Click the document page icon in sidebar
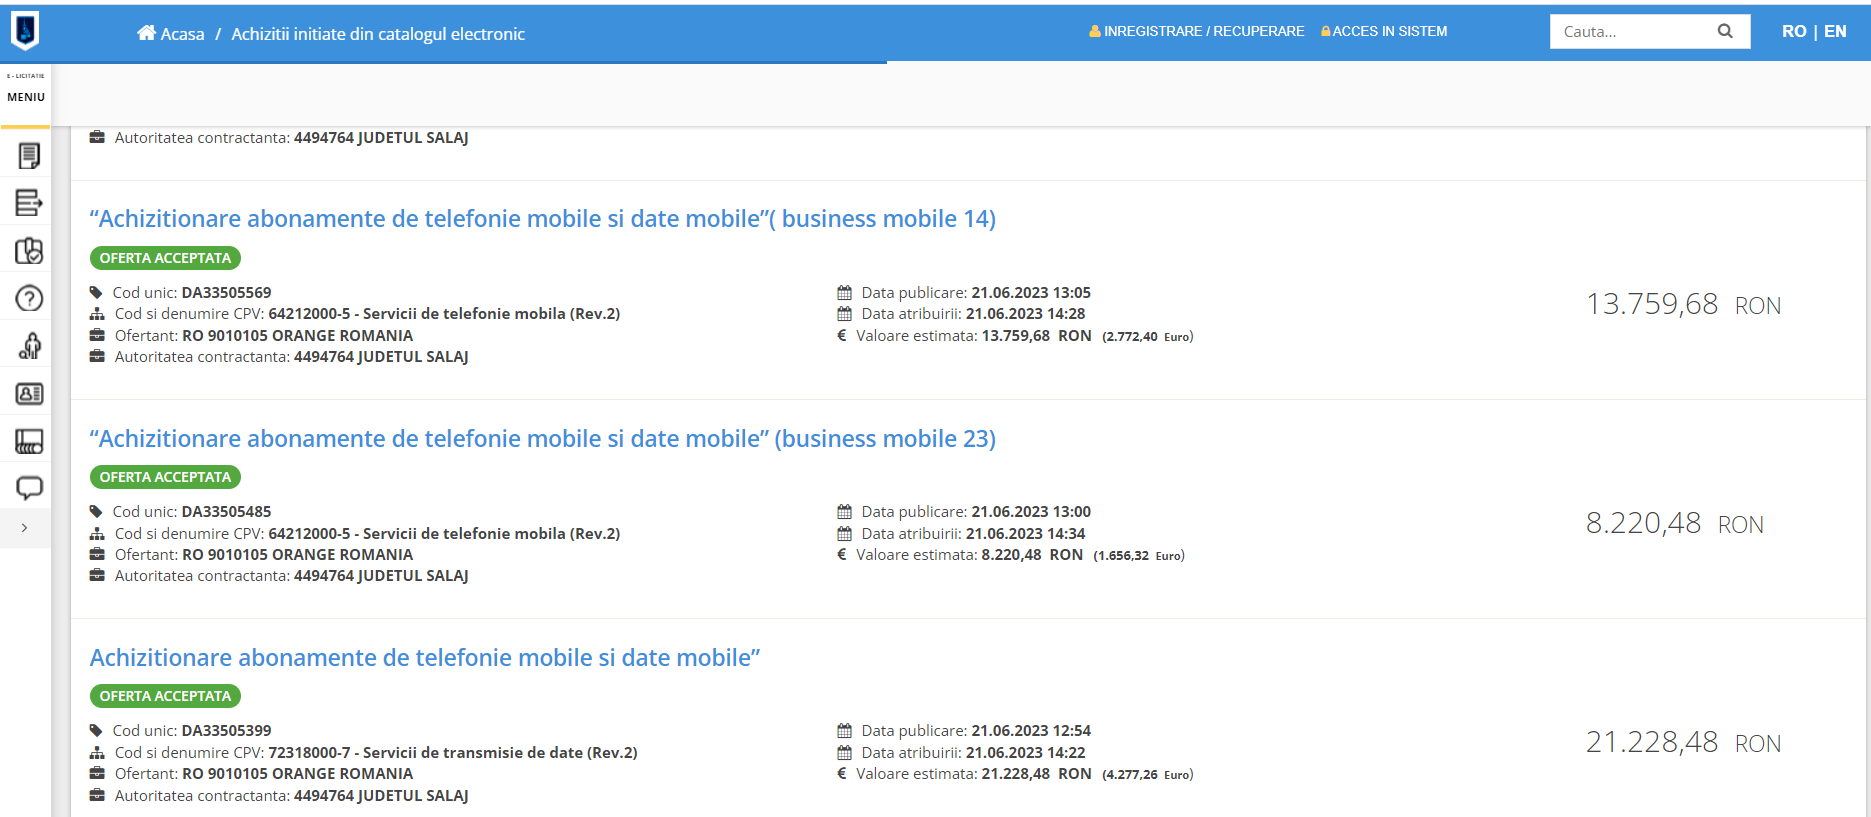Screen dimensions: 1871x817 click(x=29, y=155)
